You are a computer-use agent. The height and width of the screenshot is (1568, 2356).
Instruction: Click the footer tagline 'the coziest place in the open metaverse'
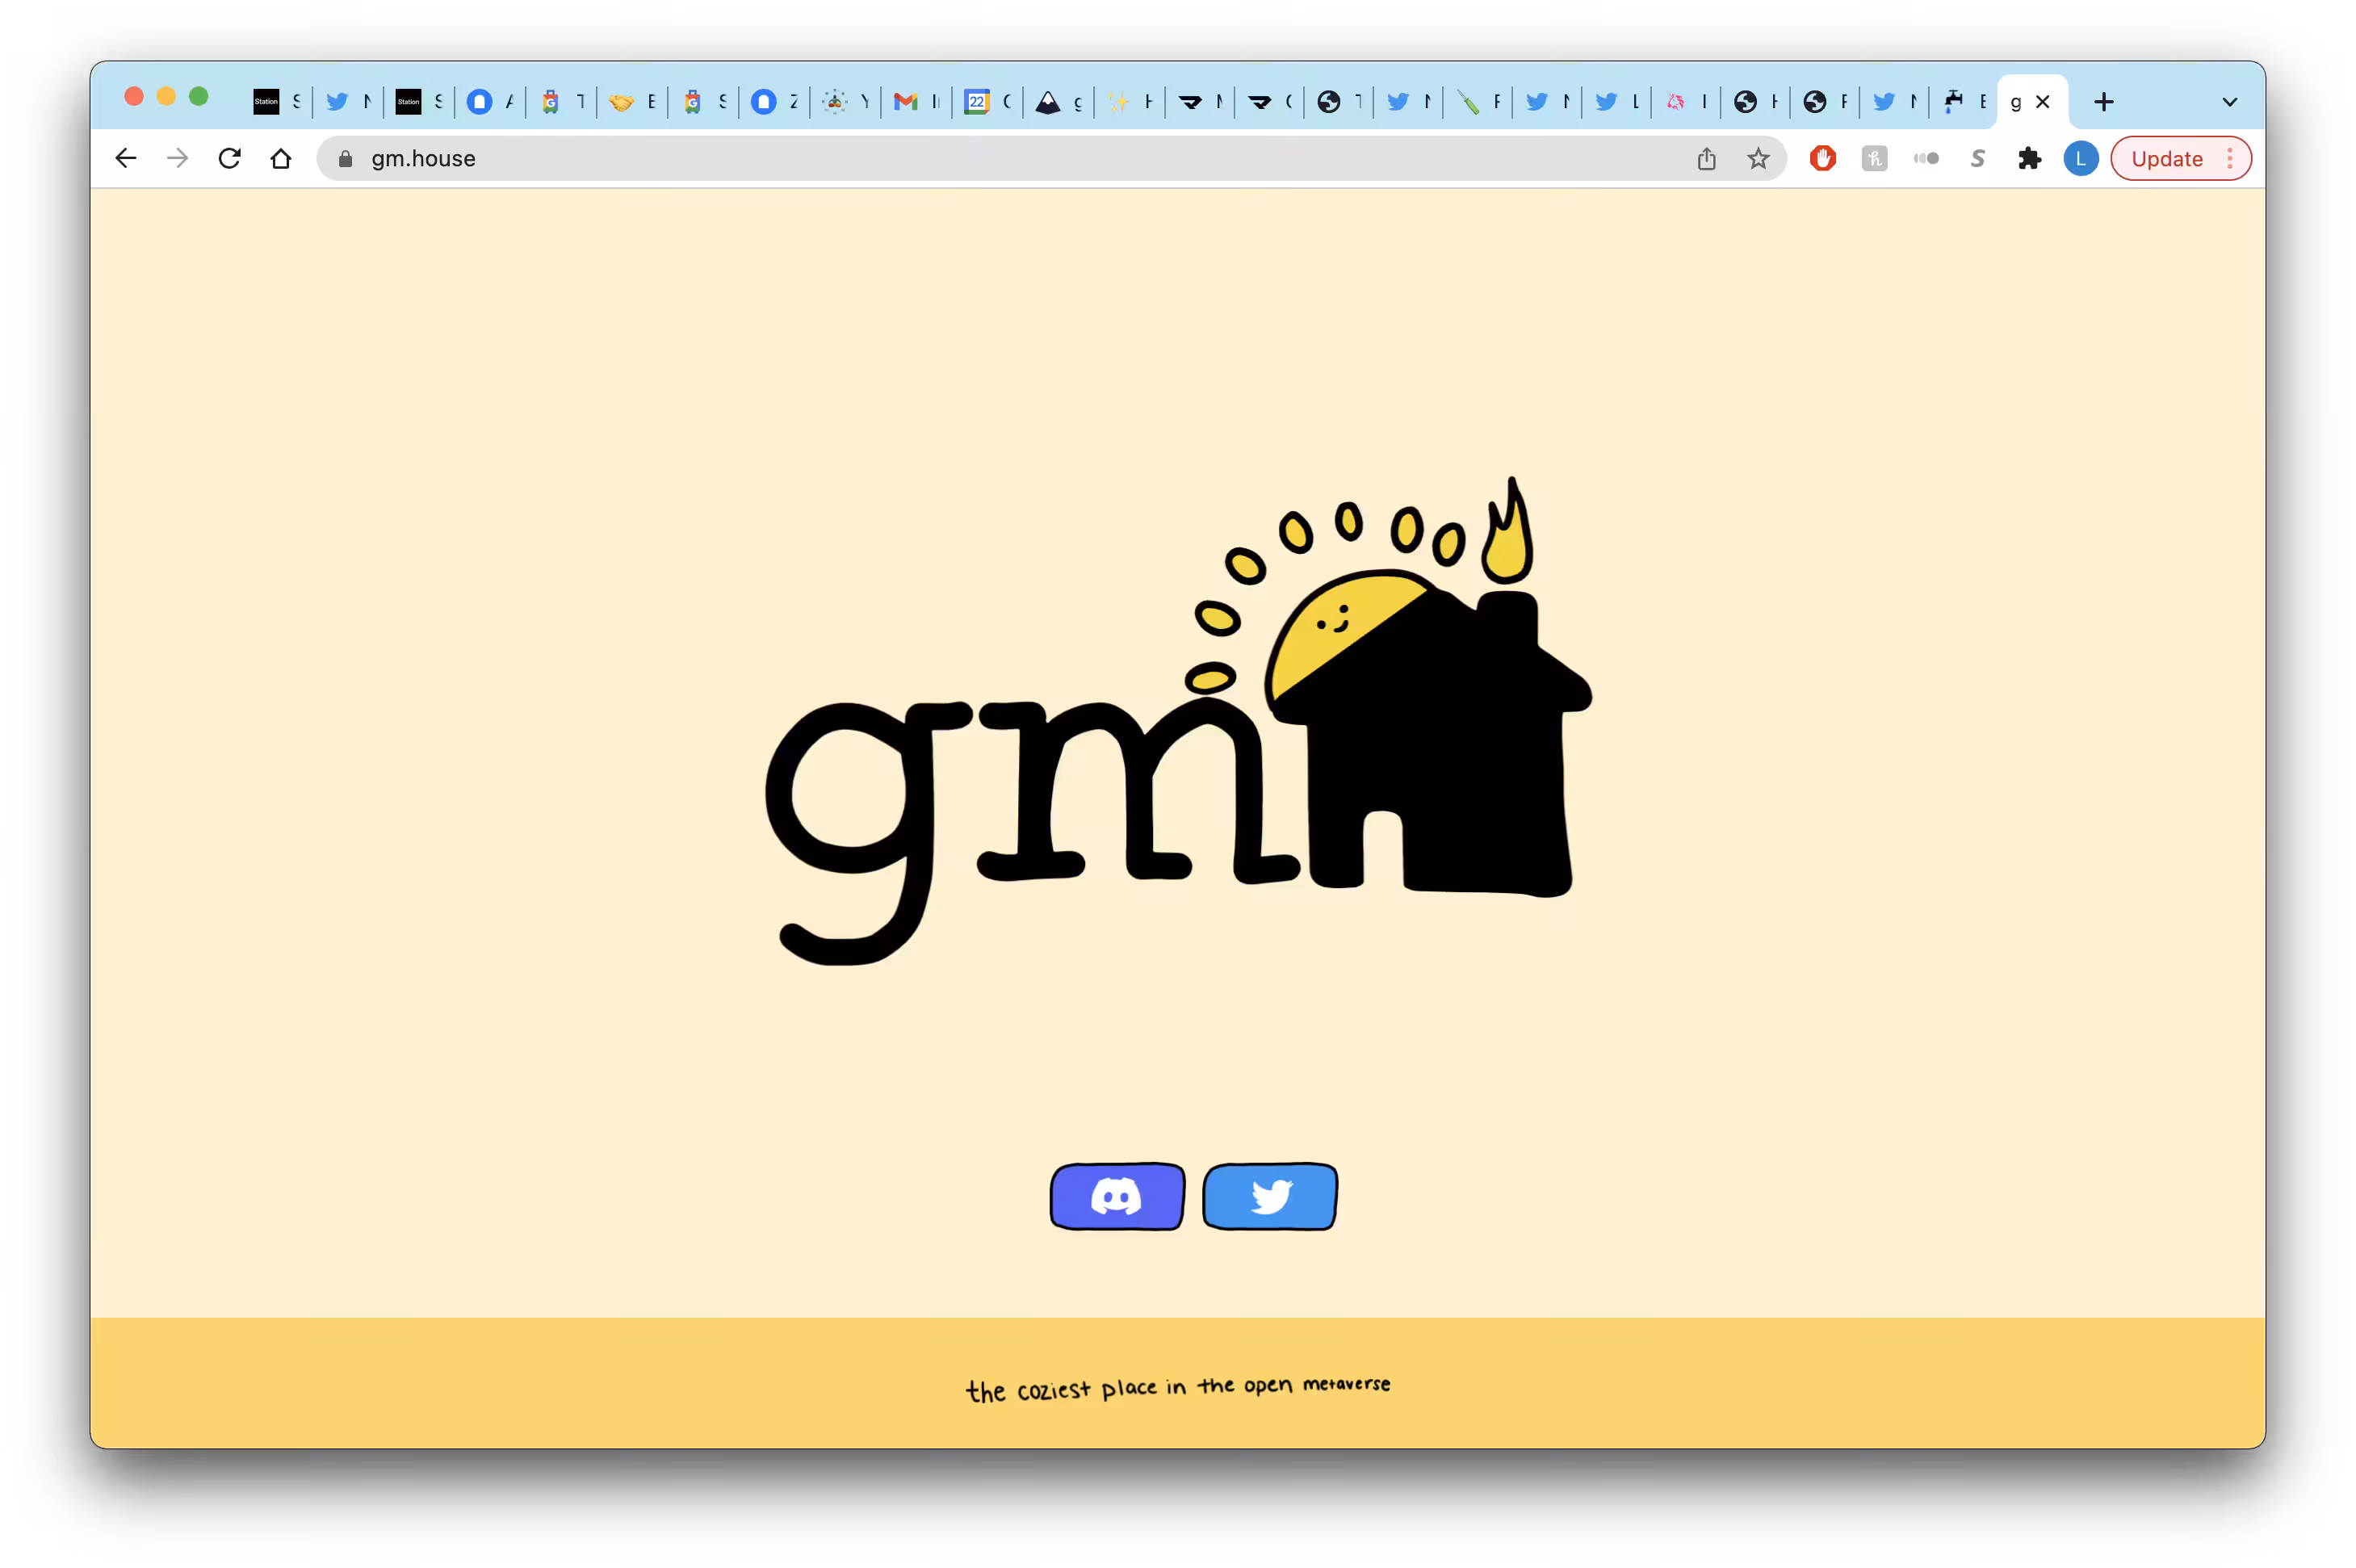pos(1178,1388)
